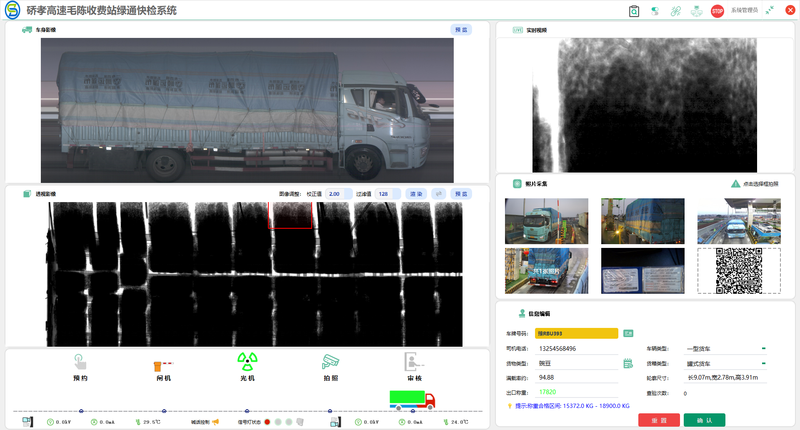Click the driver phone number field
Image resolution: width=800 pixels, height=430 pixels.
[577, 348]
